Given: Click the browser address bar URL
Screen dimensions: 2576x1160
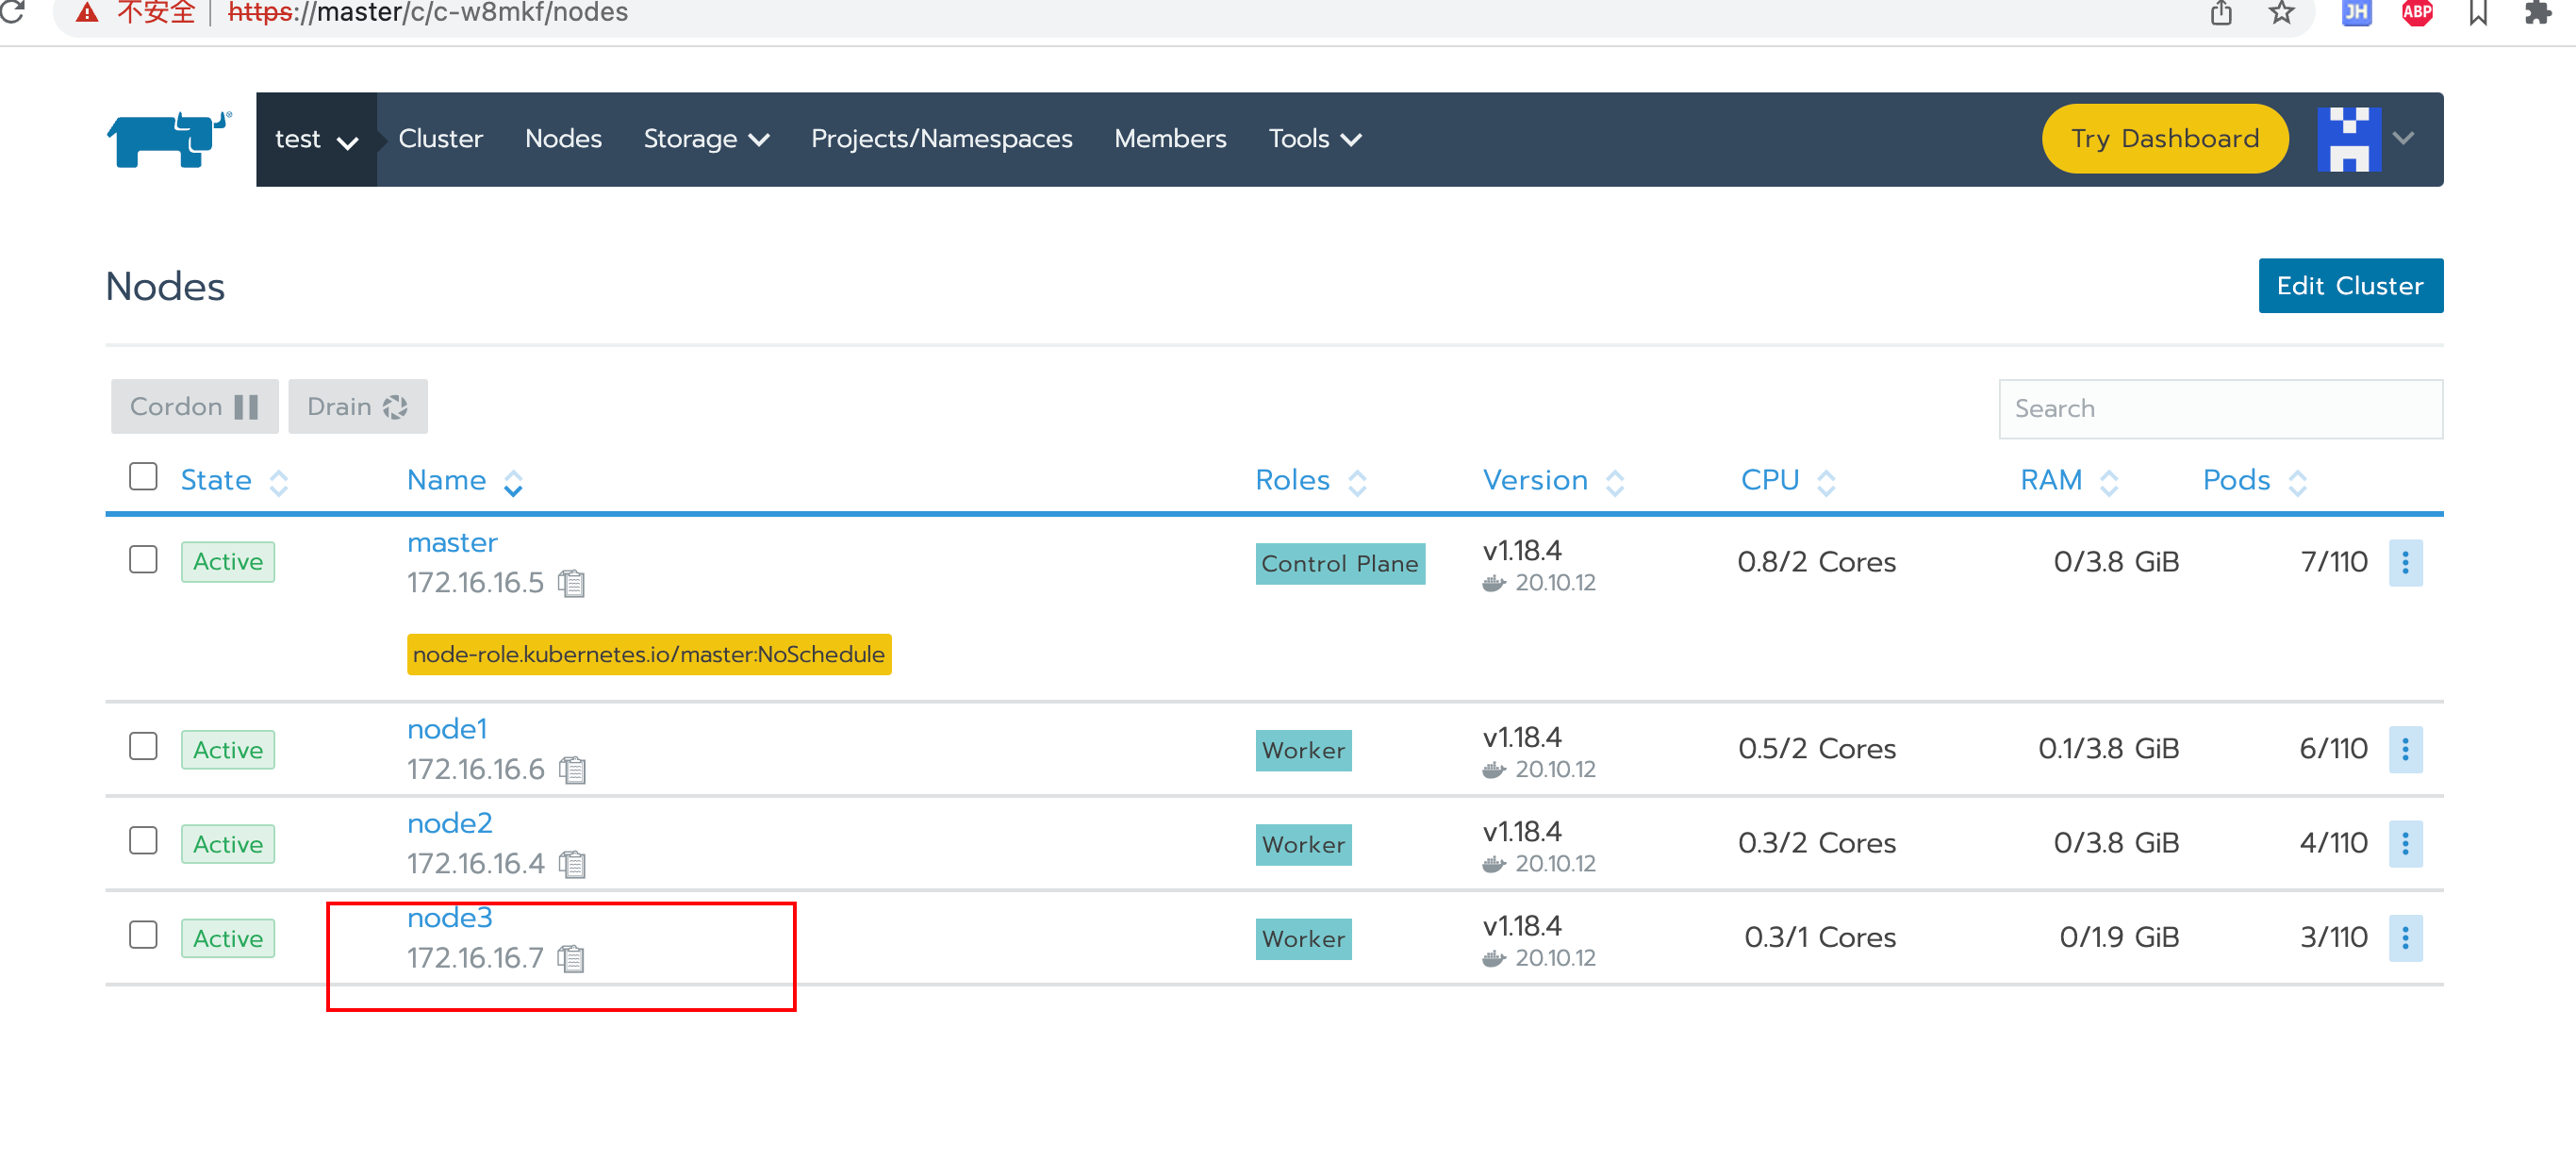Looking at the screenshot, I should 428,13.
